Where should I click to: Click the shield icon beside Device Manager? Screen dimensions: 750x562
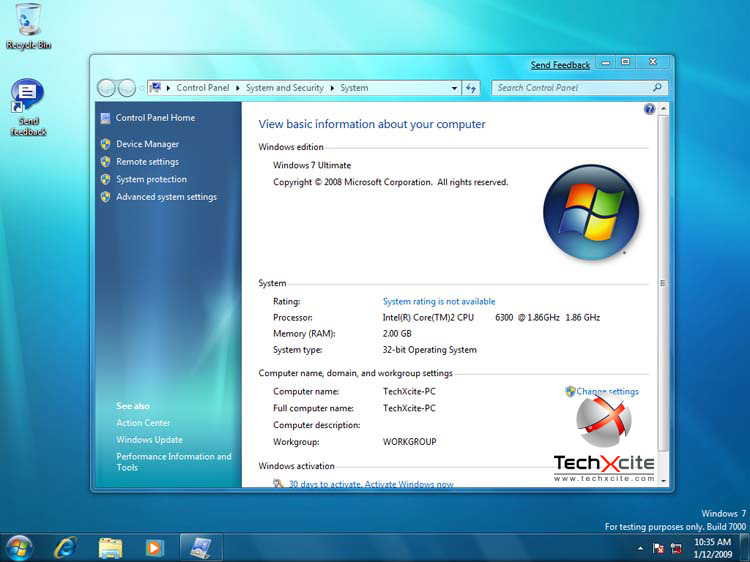click(x=105, y=144)
